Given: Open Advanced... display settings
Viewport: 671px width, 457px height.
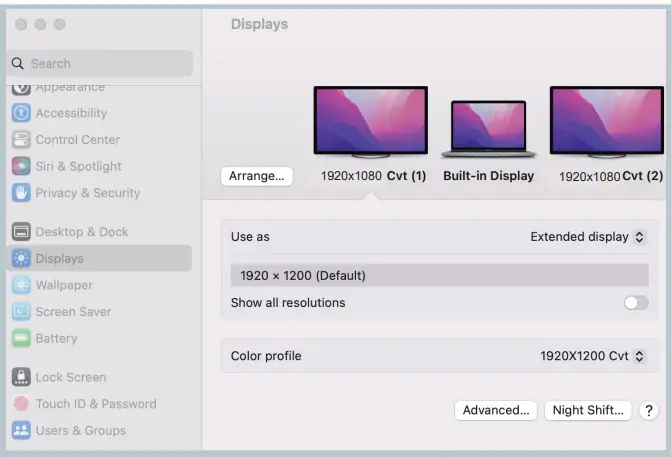Looking at the screenshot, I should point(495,410).
